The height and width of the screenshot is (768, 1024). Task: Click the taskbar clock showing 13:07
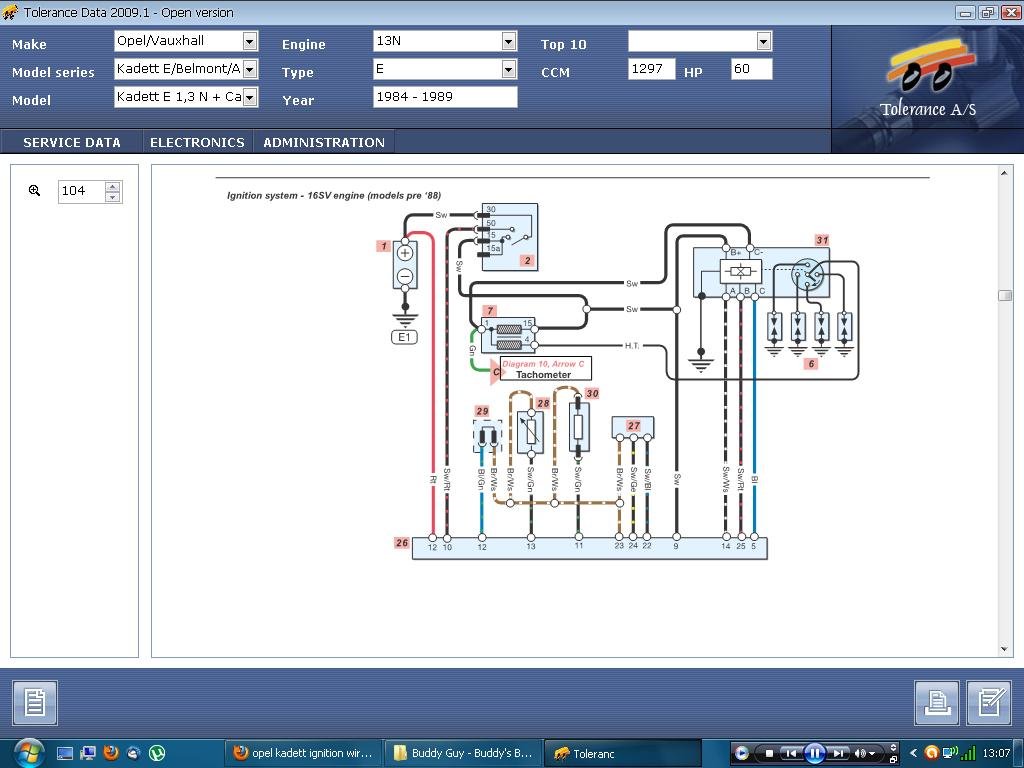pyautogui.click(x=996, y=753)
